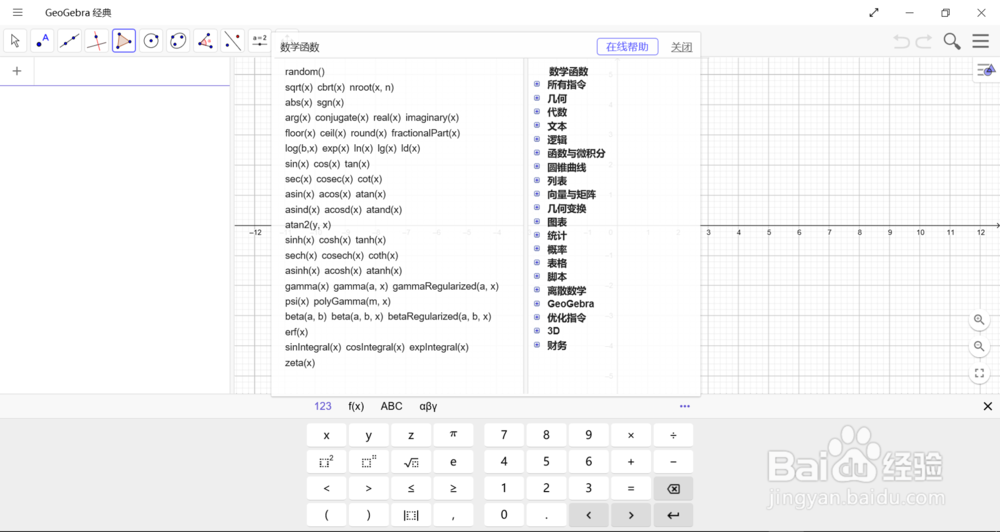Close the on-screen keyboard

[988, 406]
